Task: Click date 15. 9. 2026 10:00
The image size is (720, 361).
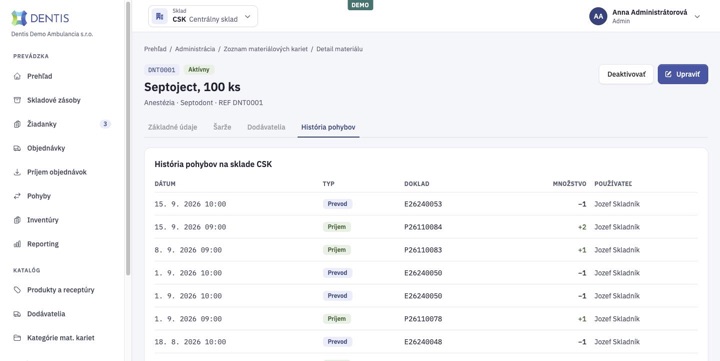Action: click(190, 204)
